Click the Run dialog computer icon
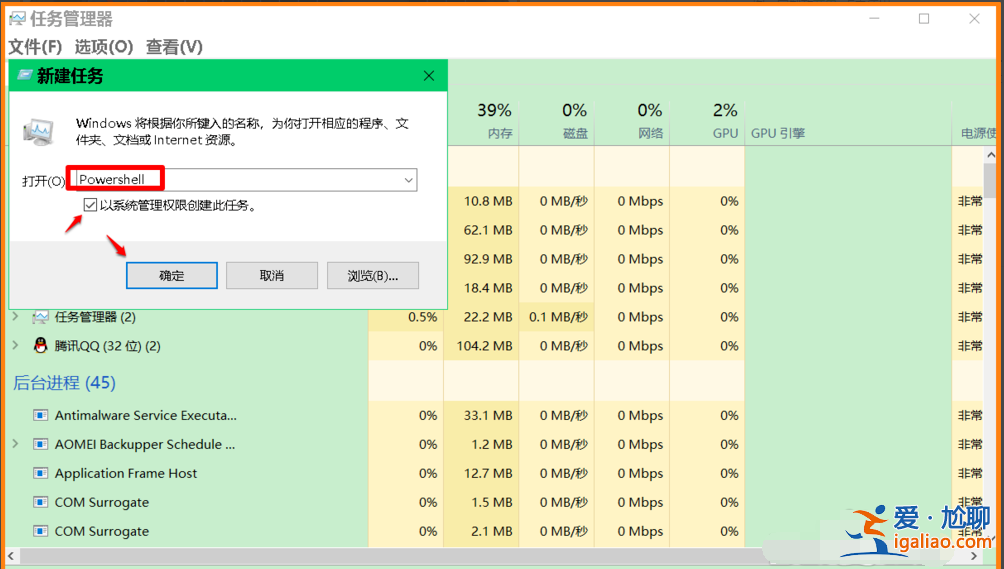1004x569 pixels. point(39,132)
